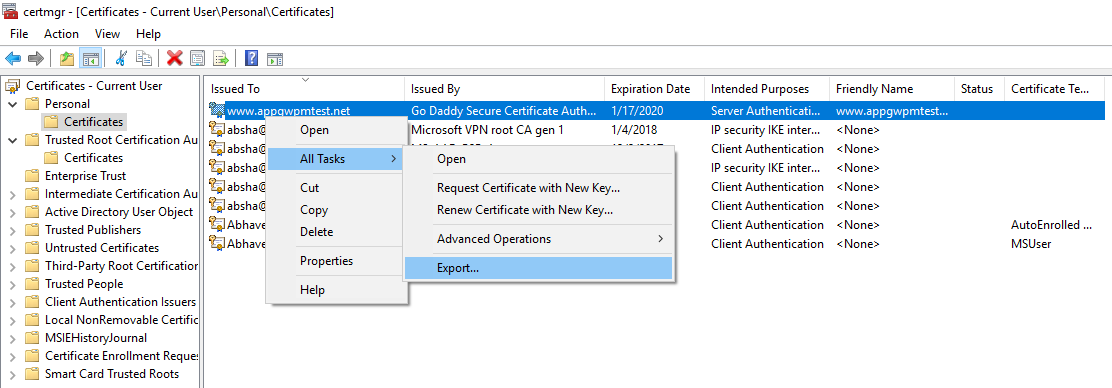The image size is (1112, 388).
Task: Click the blue question mark Help icon
Action: [x=251, y=58]
